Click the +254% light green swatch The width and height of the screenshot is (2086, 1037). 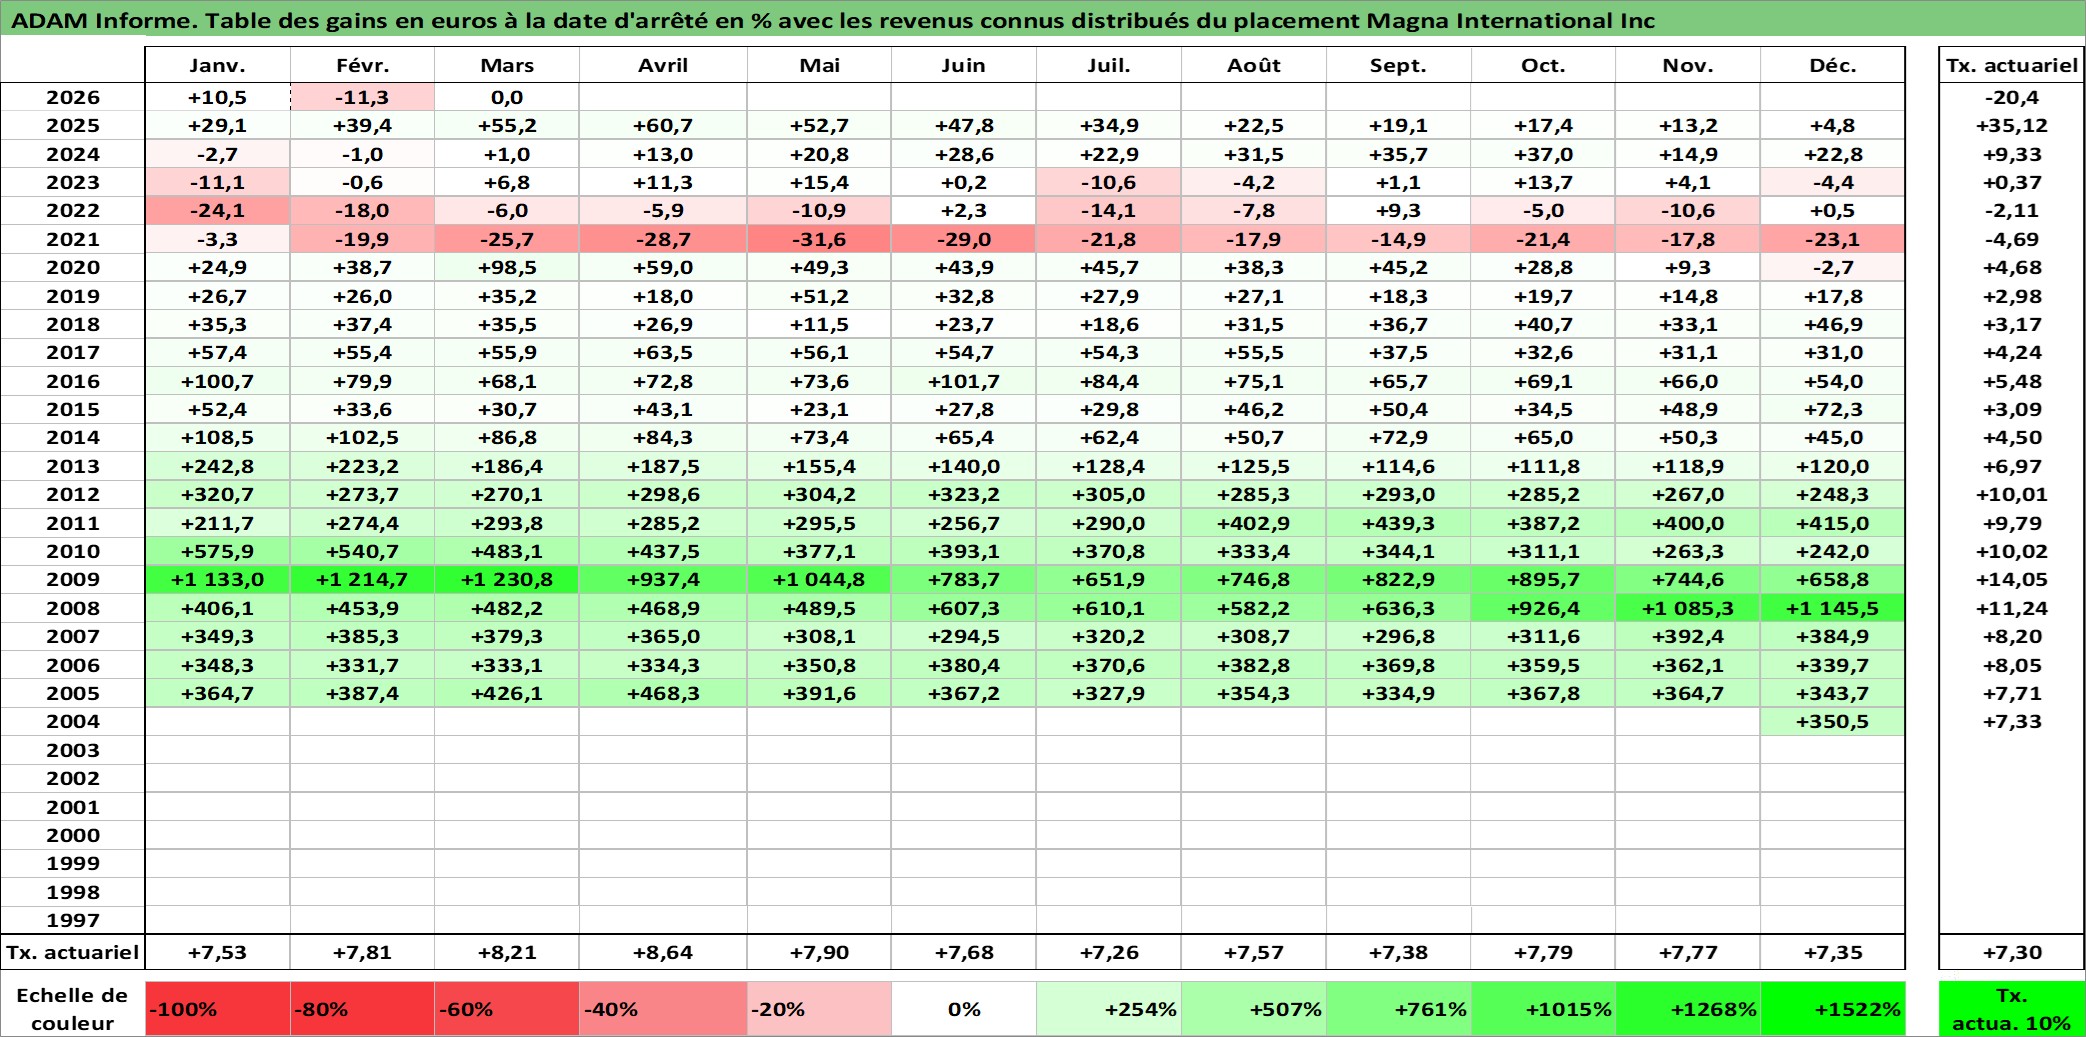[1109, 1009]
